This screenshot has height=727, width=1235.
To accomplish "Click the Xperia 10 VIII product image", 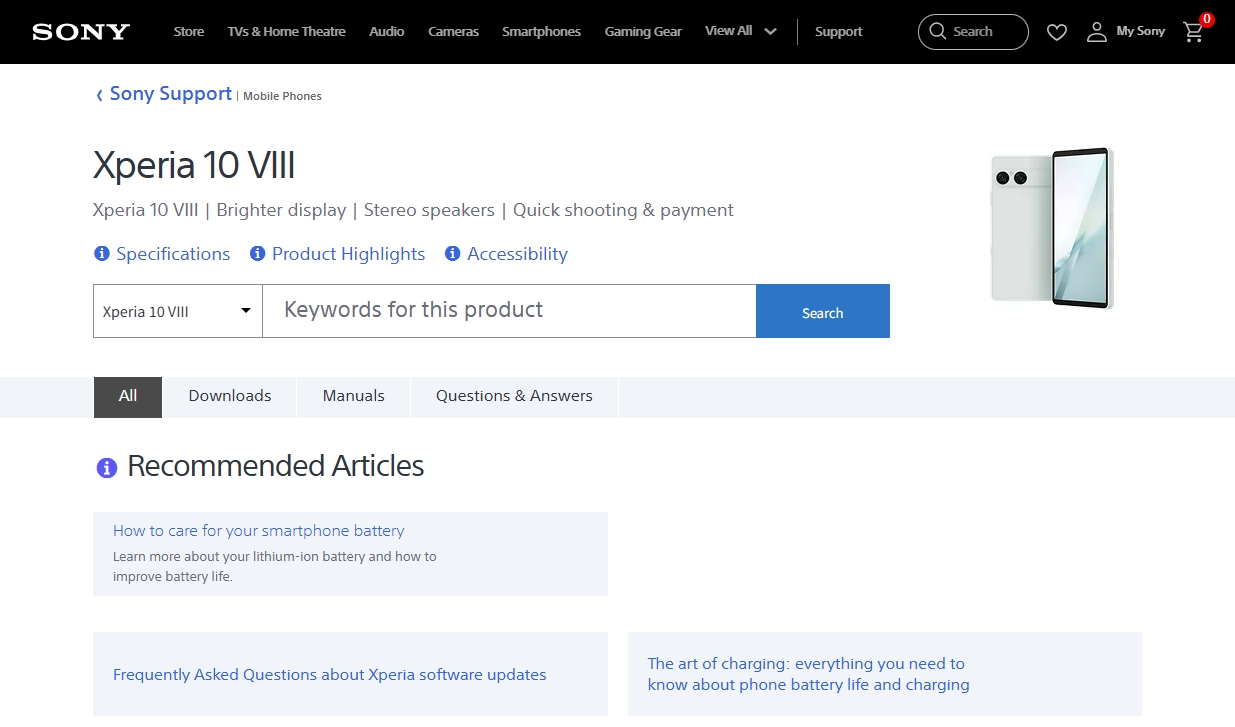I will tap(1052, 228).
